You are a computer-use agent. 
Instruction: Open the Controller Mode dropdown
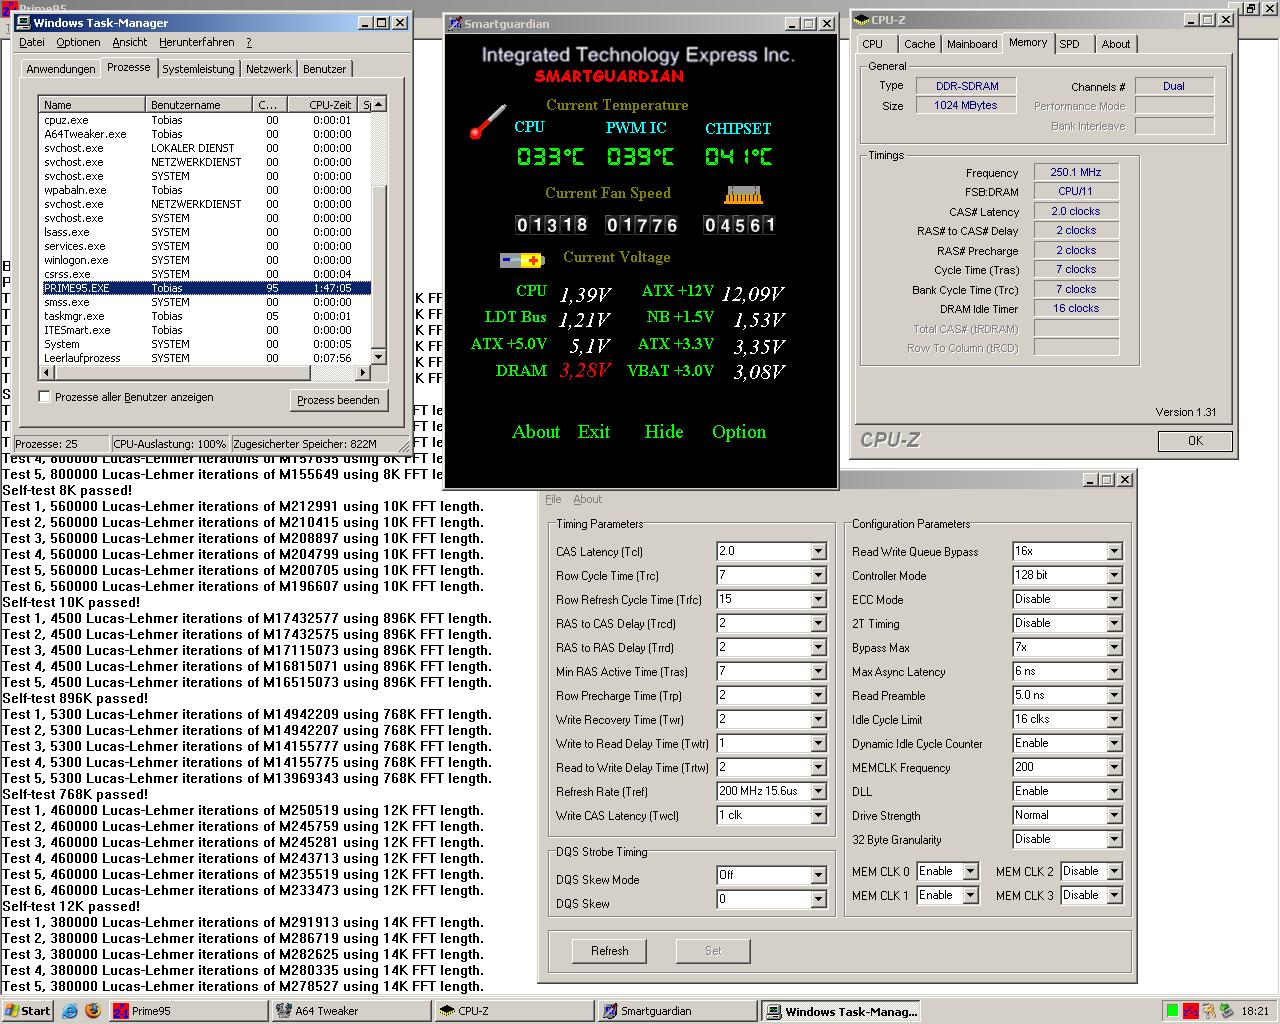(x=1114, y=575)
